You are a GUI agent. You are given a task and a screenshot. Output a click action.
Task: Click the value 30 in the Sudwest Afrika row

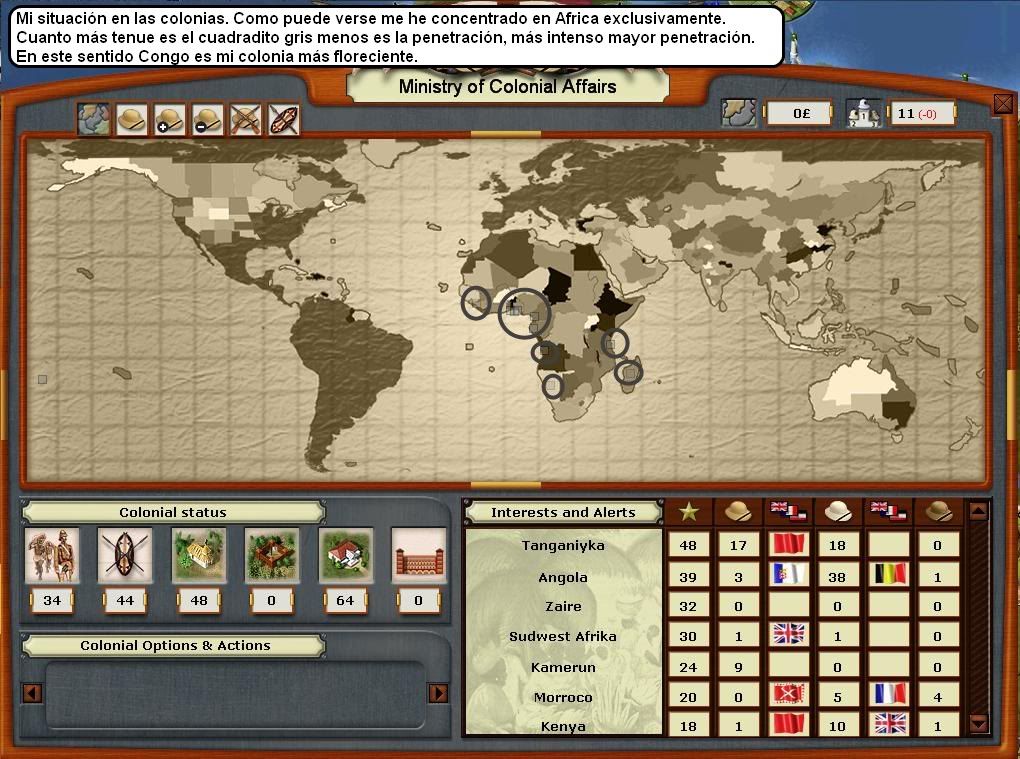coord(688,637)
